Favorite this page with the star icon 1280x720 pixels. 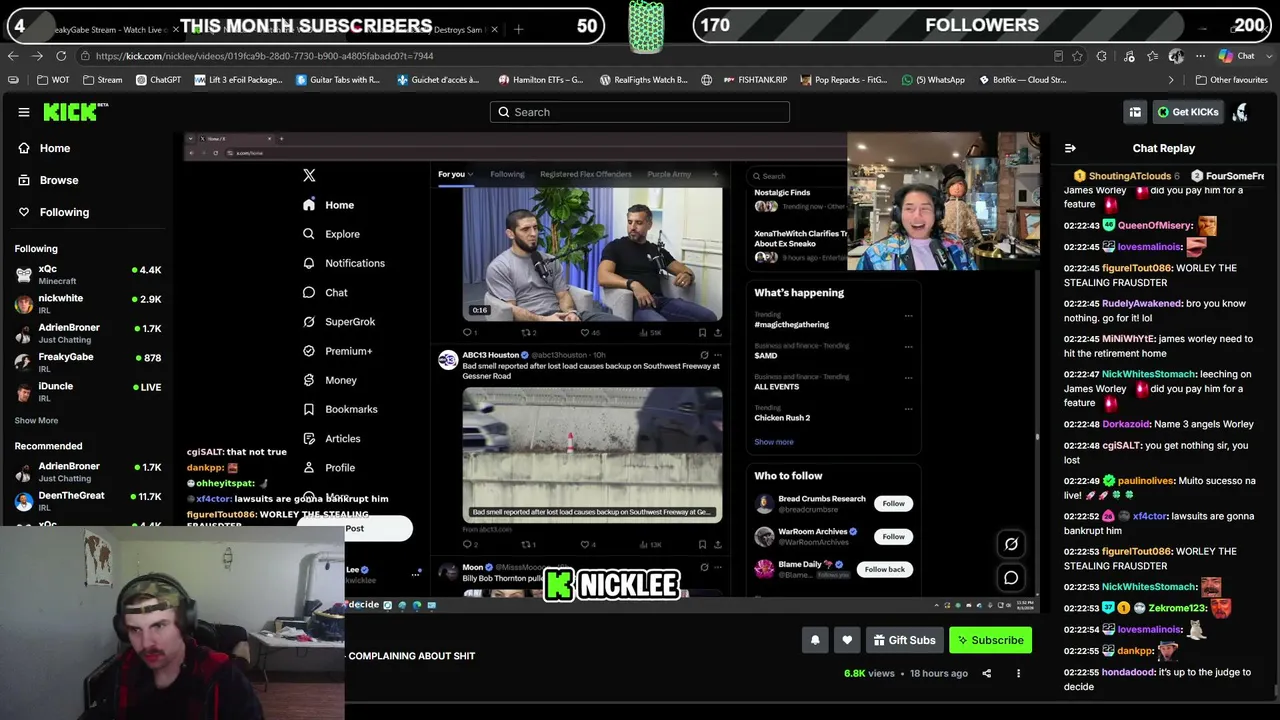click(x=1077, y=56)
